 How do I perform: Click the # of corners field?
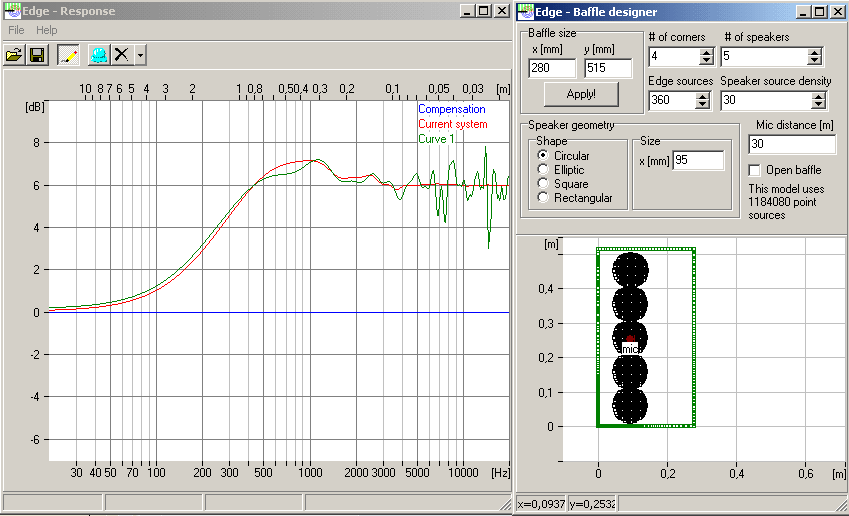point(675,56)
